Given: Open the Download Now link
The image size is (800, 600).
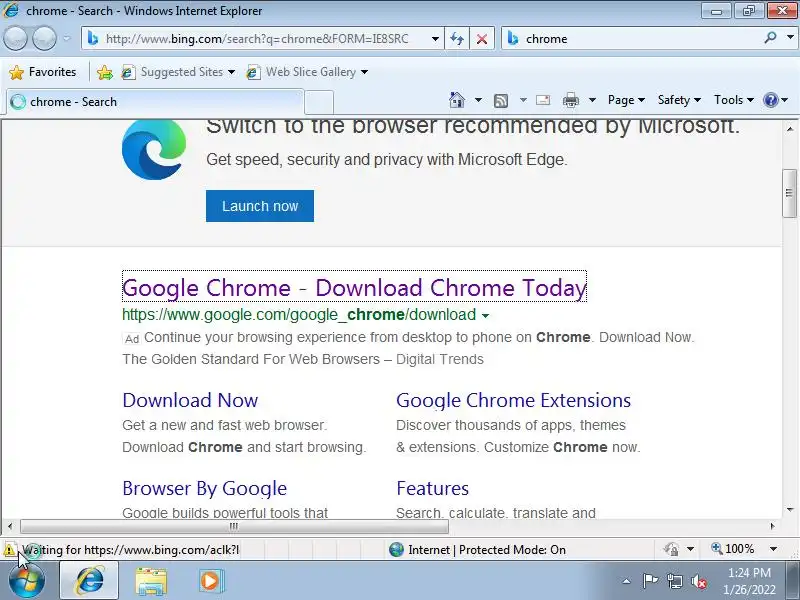Looking at the screenshot, I should [x=190, y=401].
